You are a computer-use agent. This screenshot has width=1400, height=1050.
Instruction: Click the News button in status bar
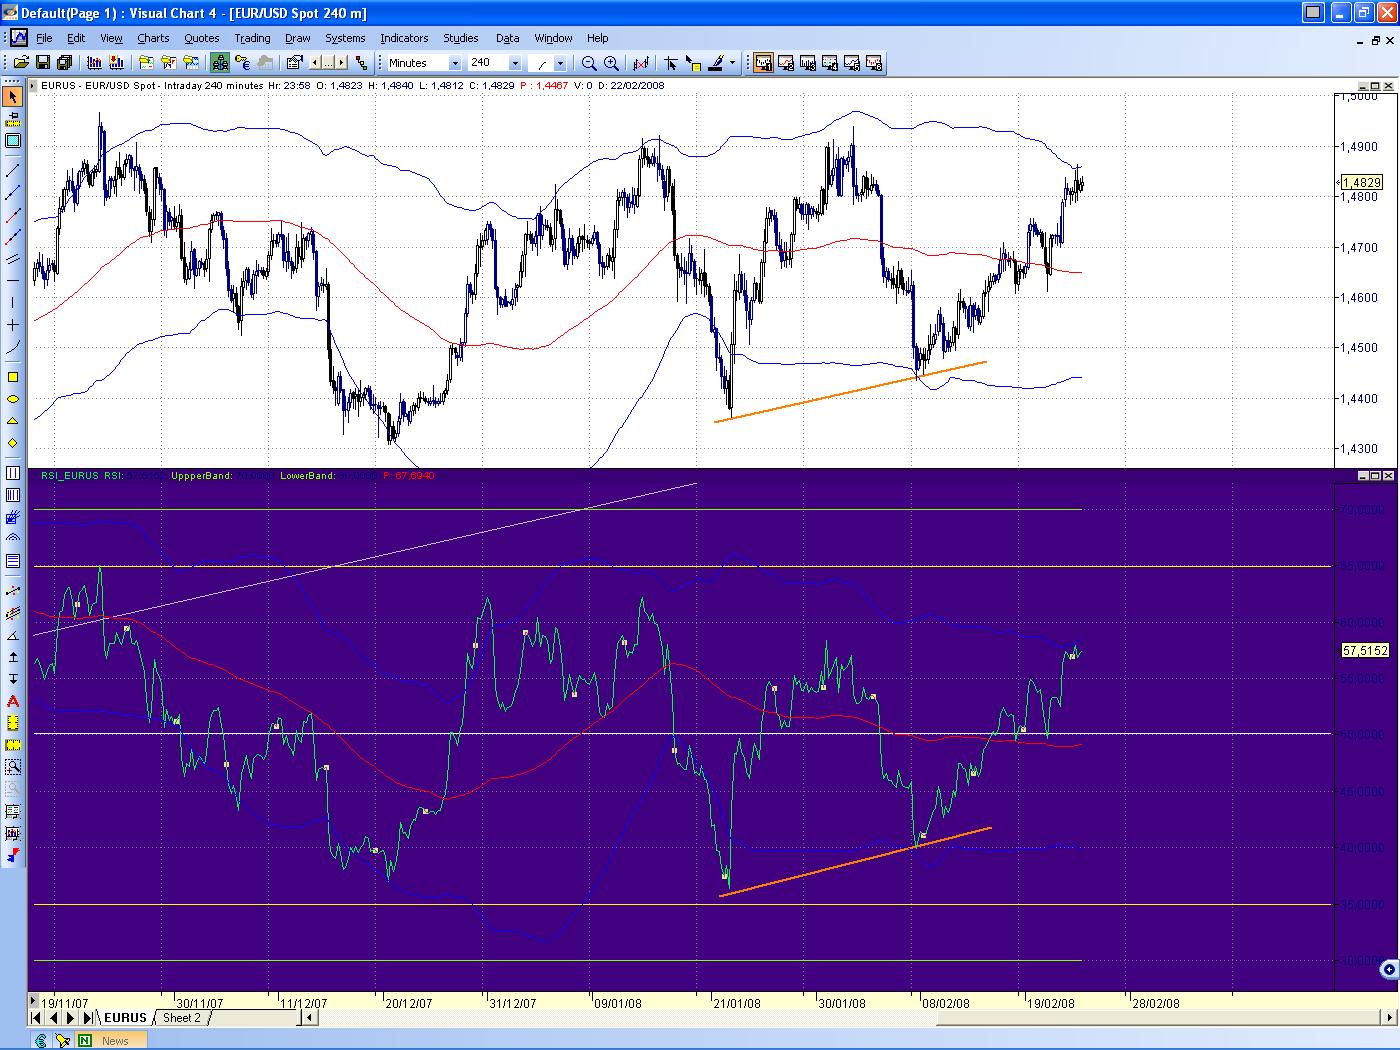coord(115,1040)
